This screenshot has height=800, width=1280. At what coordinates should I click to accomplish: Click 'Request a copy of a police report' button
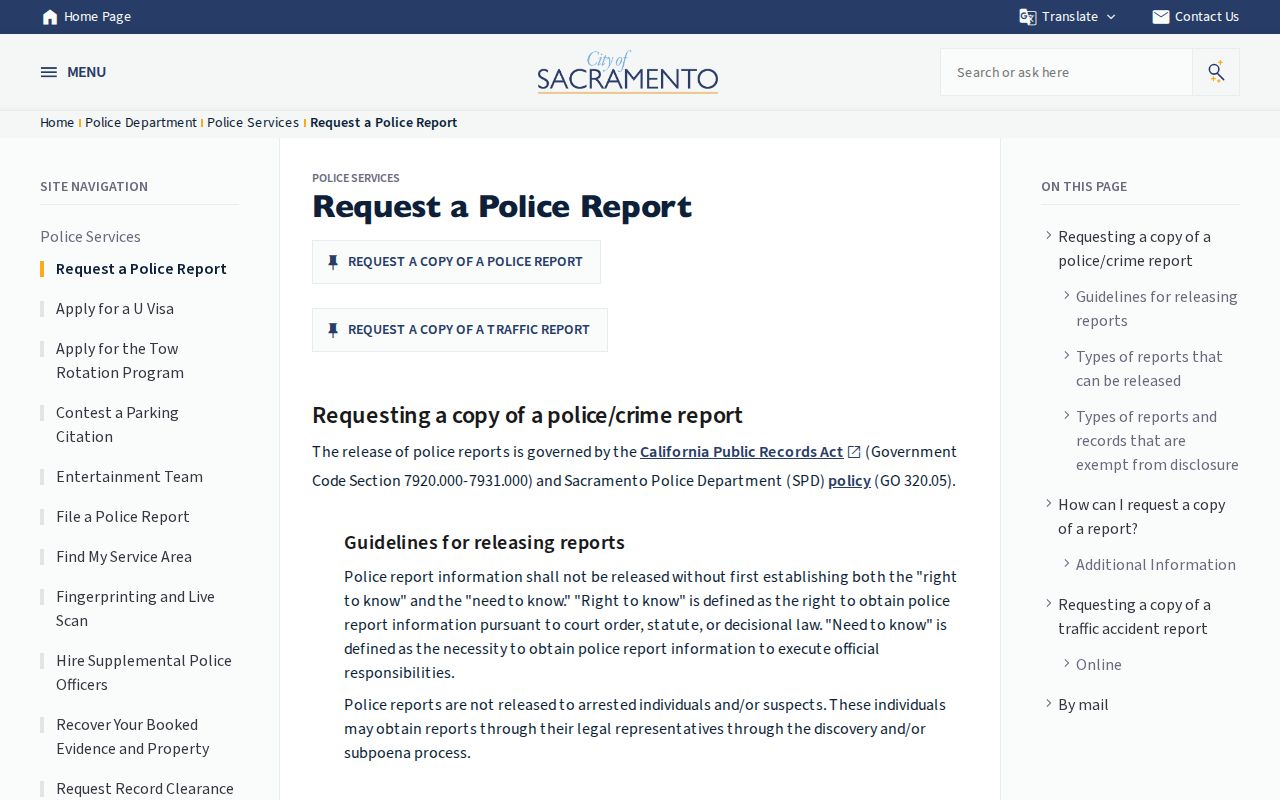[x=456, y=262]
